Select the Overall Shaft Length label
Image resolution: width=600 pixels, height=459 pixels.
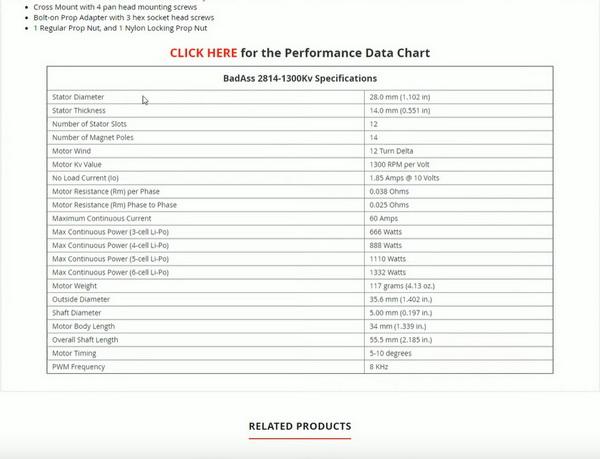pyautogui.click(x=85, y=340)
